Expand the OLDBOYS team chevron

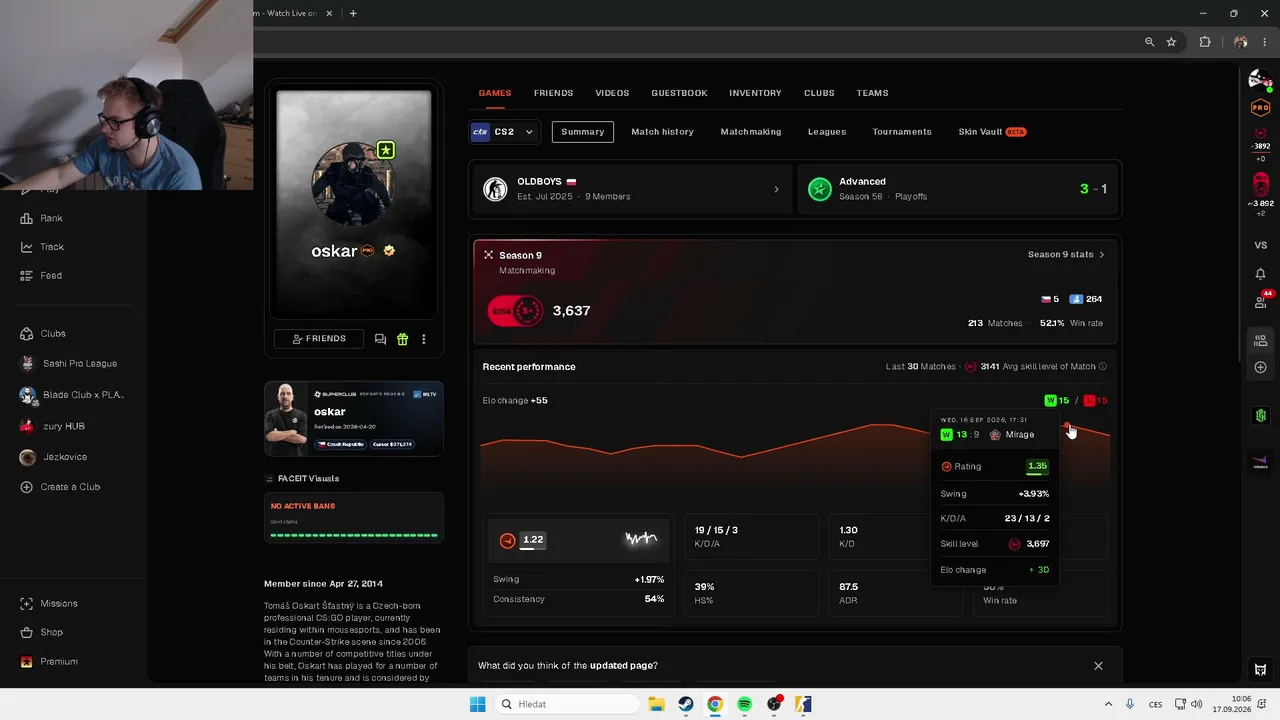776,189
